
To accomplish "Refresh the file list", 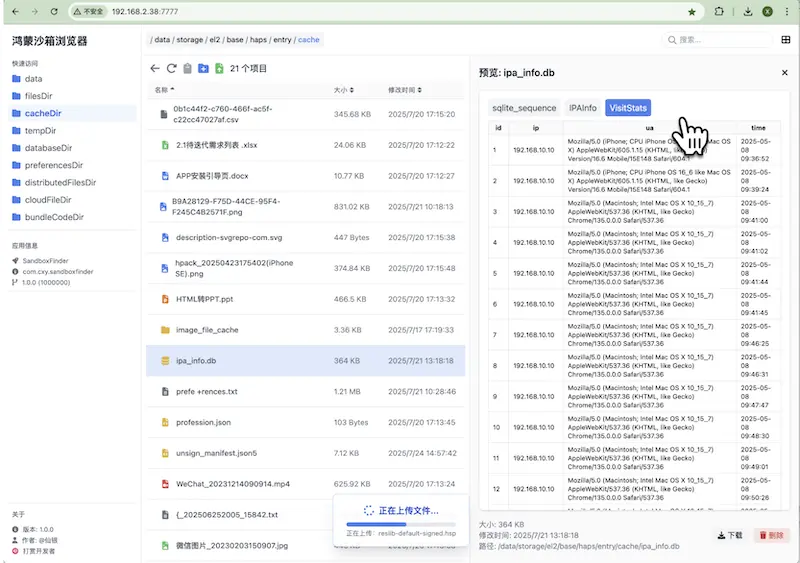I will coord(171,68).
